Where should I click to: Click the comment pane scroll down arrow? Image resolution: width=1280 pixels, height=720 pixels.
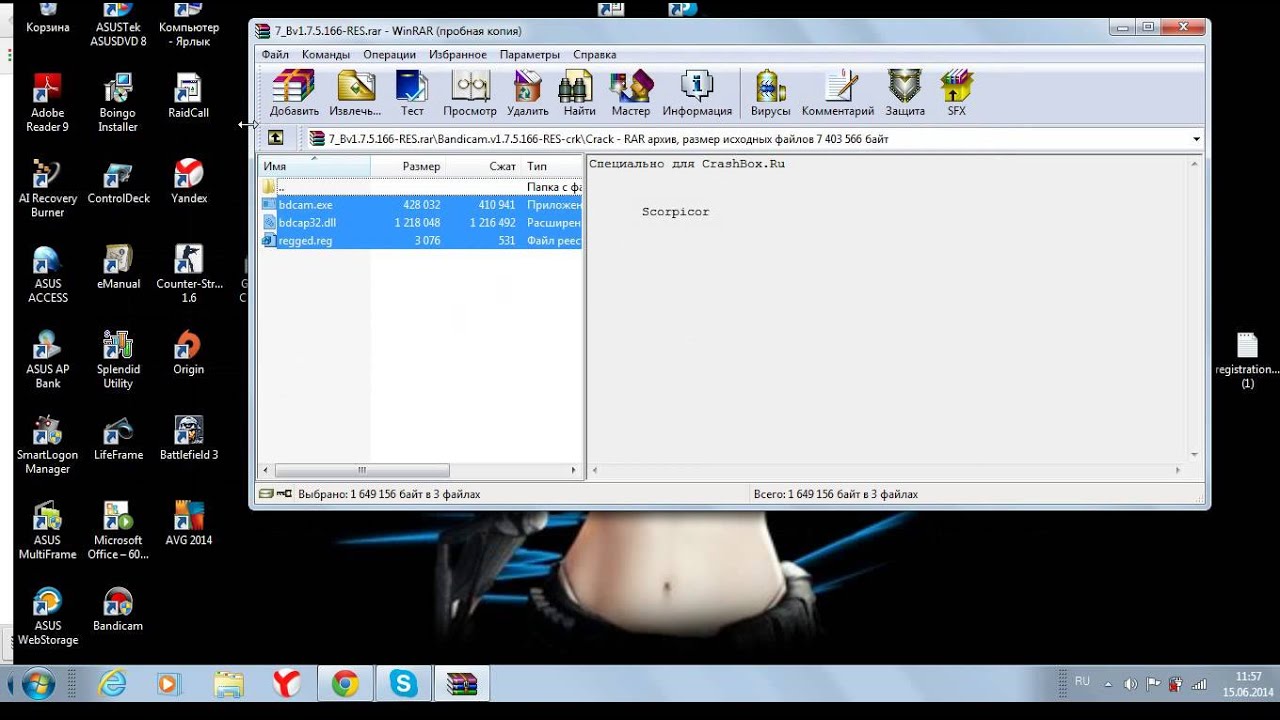point(1194,455)
